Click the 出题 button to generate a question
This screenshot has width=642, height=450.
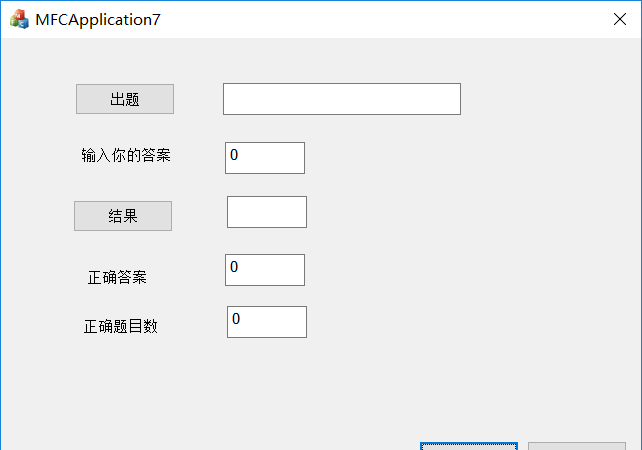[125, 99]
